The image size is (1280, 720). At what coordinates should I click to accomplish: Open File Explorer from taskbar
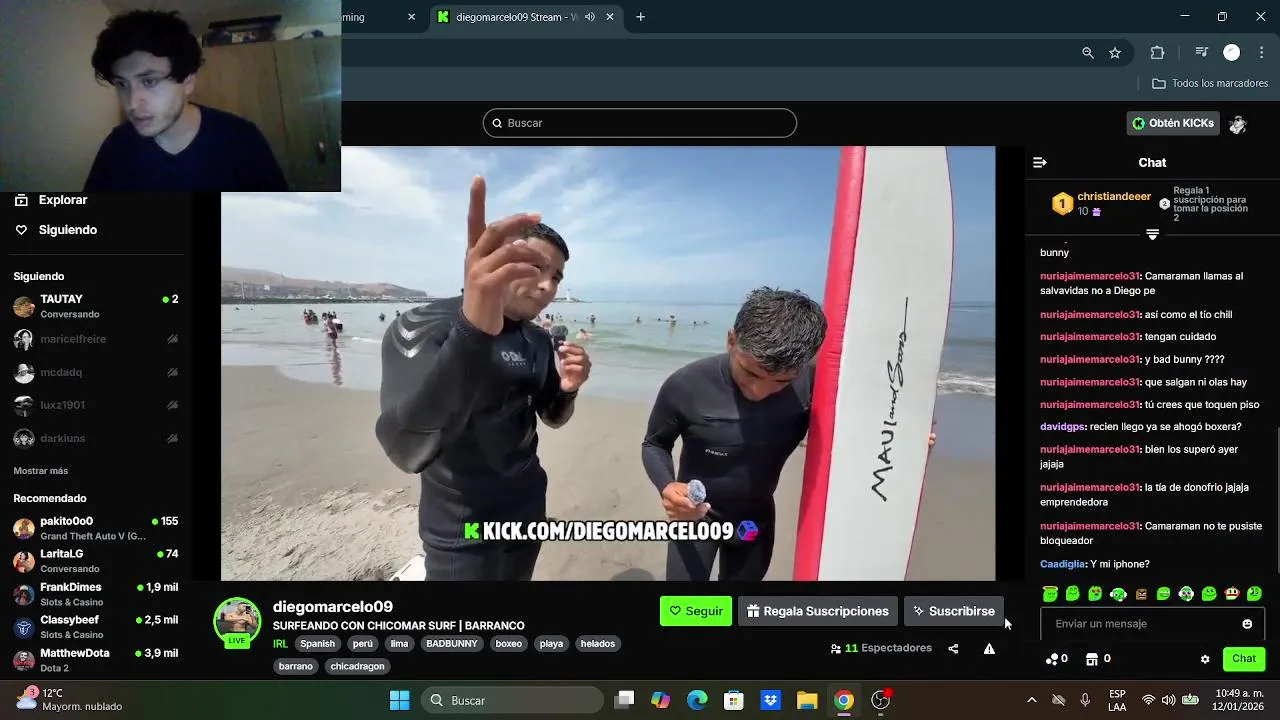click(807, 700)
